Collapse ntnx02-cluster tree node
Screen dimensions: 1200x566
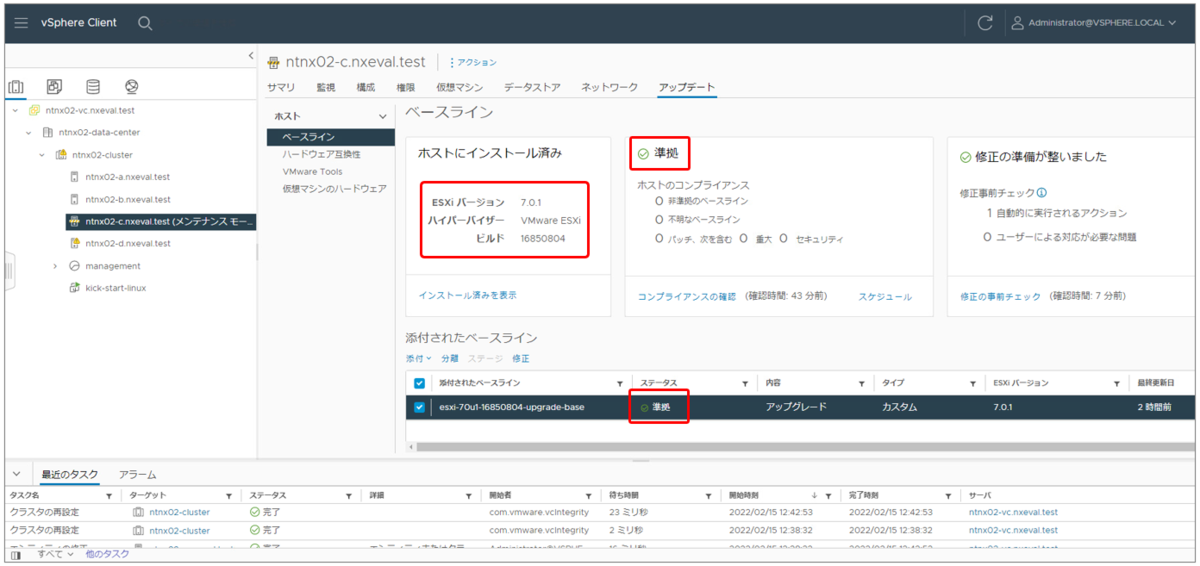(42, 155)
